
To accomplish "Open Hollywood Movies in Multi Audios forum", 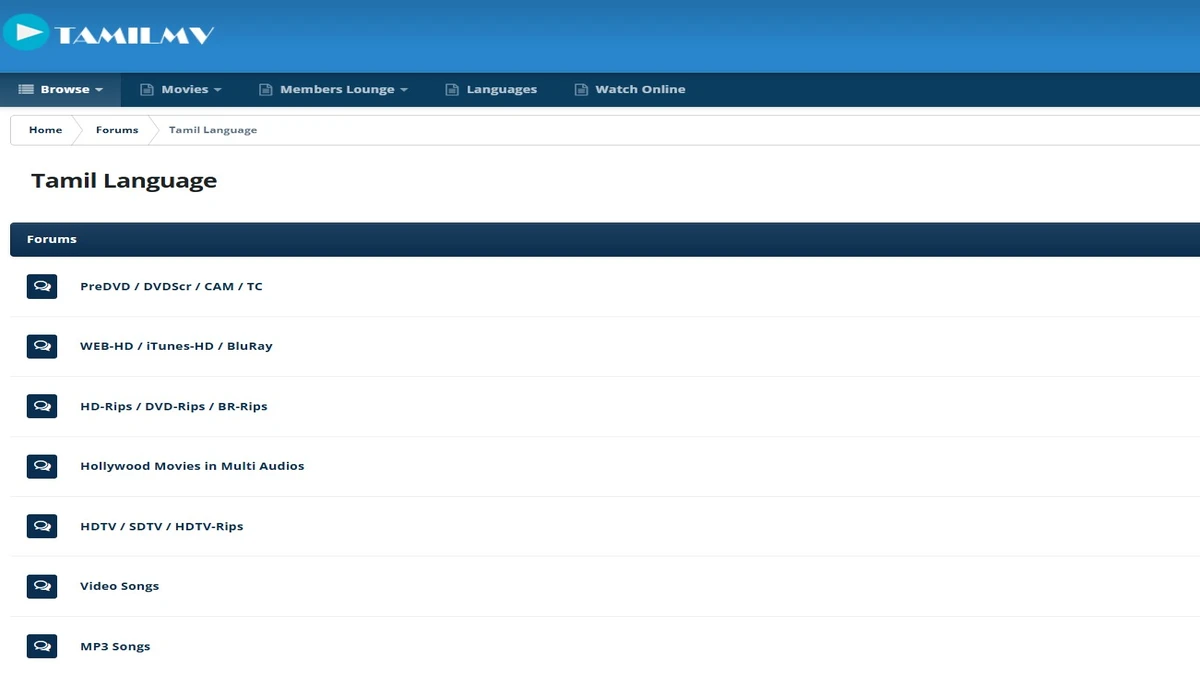I will (x=192, y=466).
